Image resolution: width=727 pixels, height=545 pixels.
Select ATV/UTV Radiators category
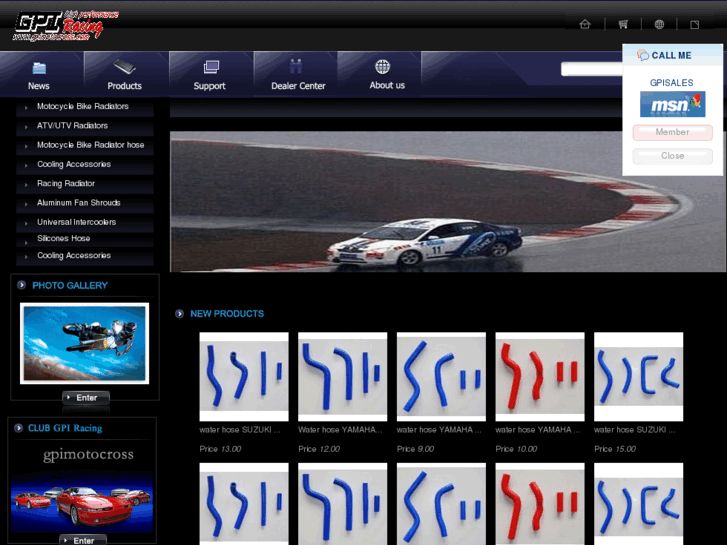[72, 126]
